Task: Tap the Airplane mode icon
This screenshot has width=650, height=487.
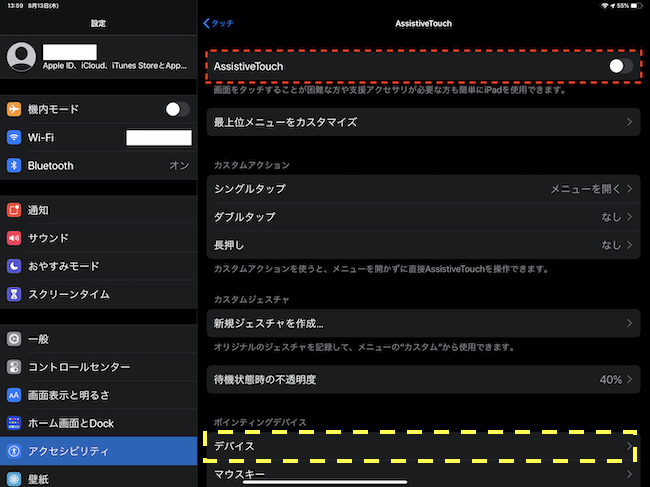Action: (14, 109)
